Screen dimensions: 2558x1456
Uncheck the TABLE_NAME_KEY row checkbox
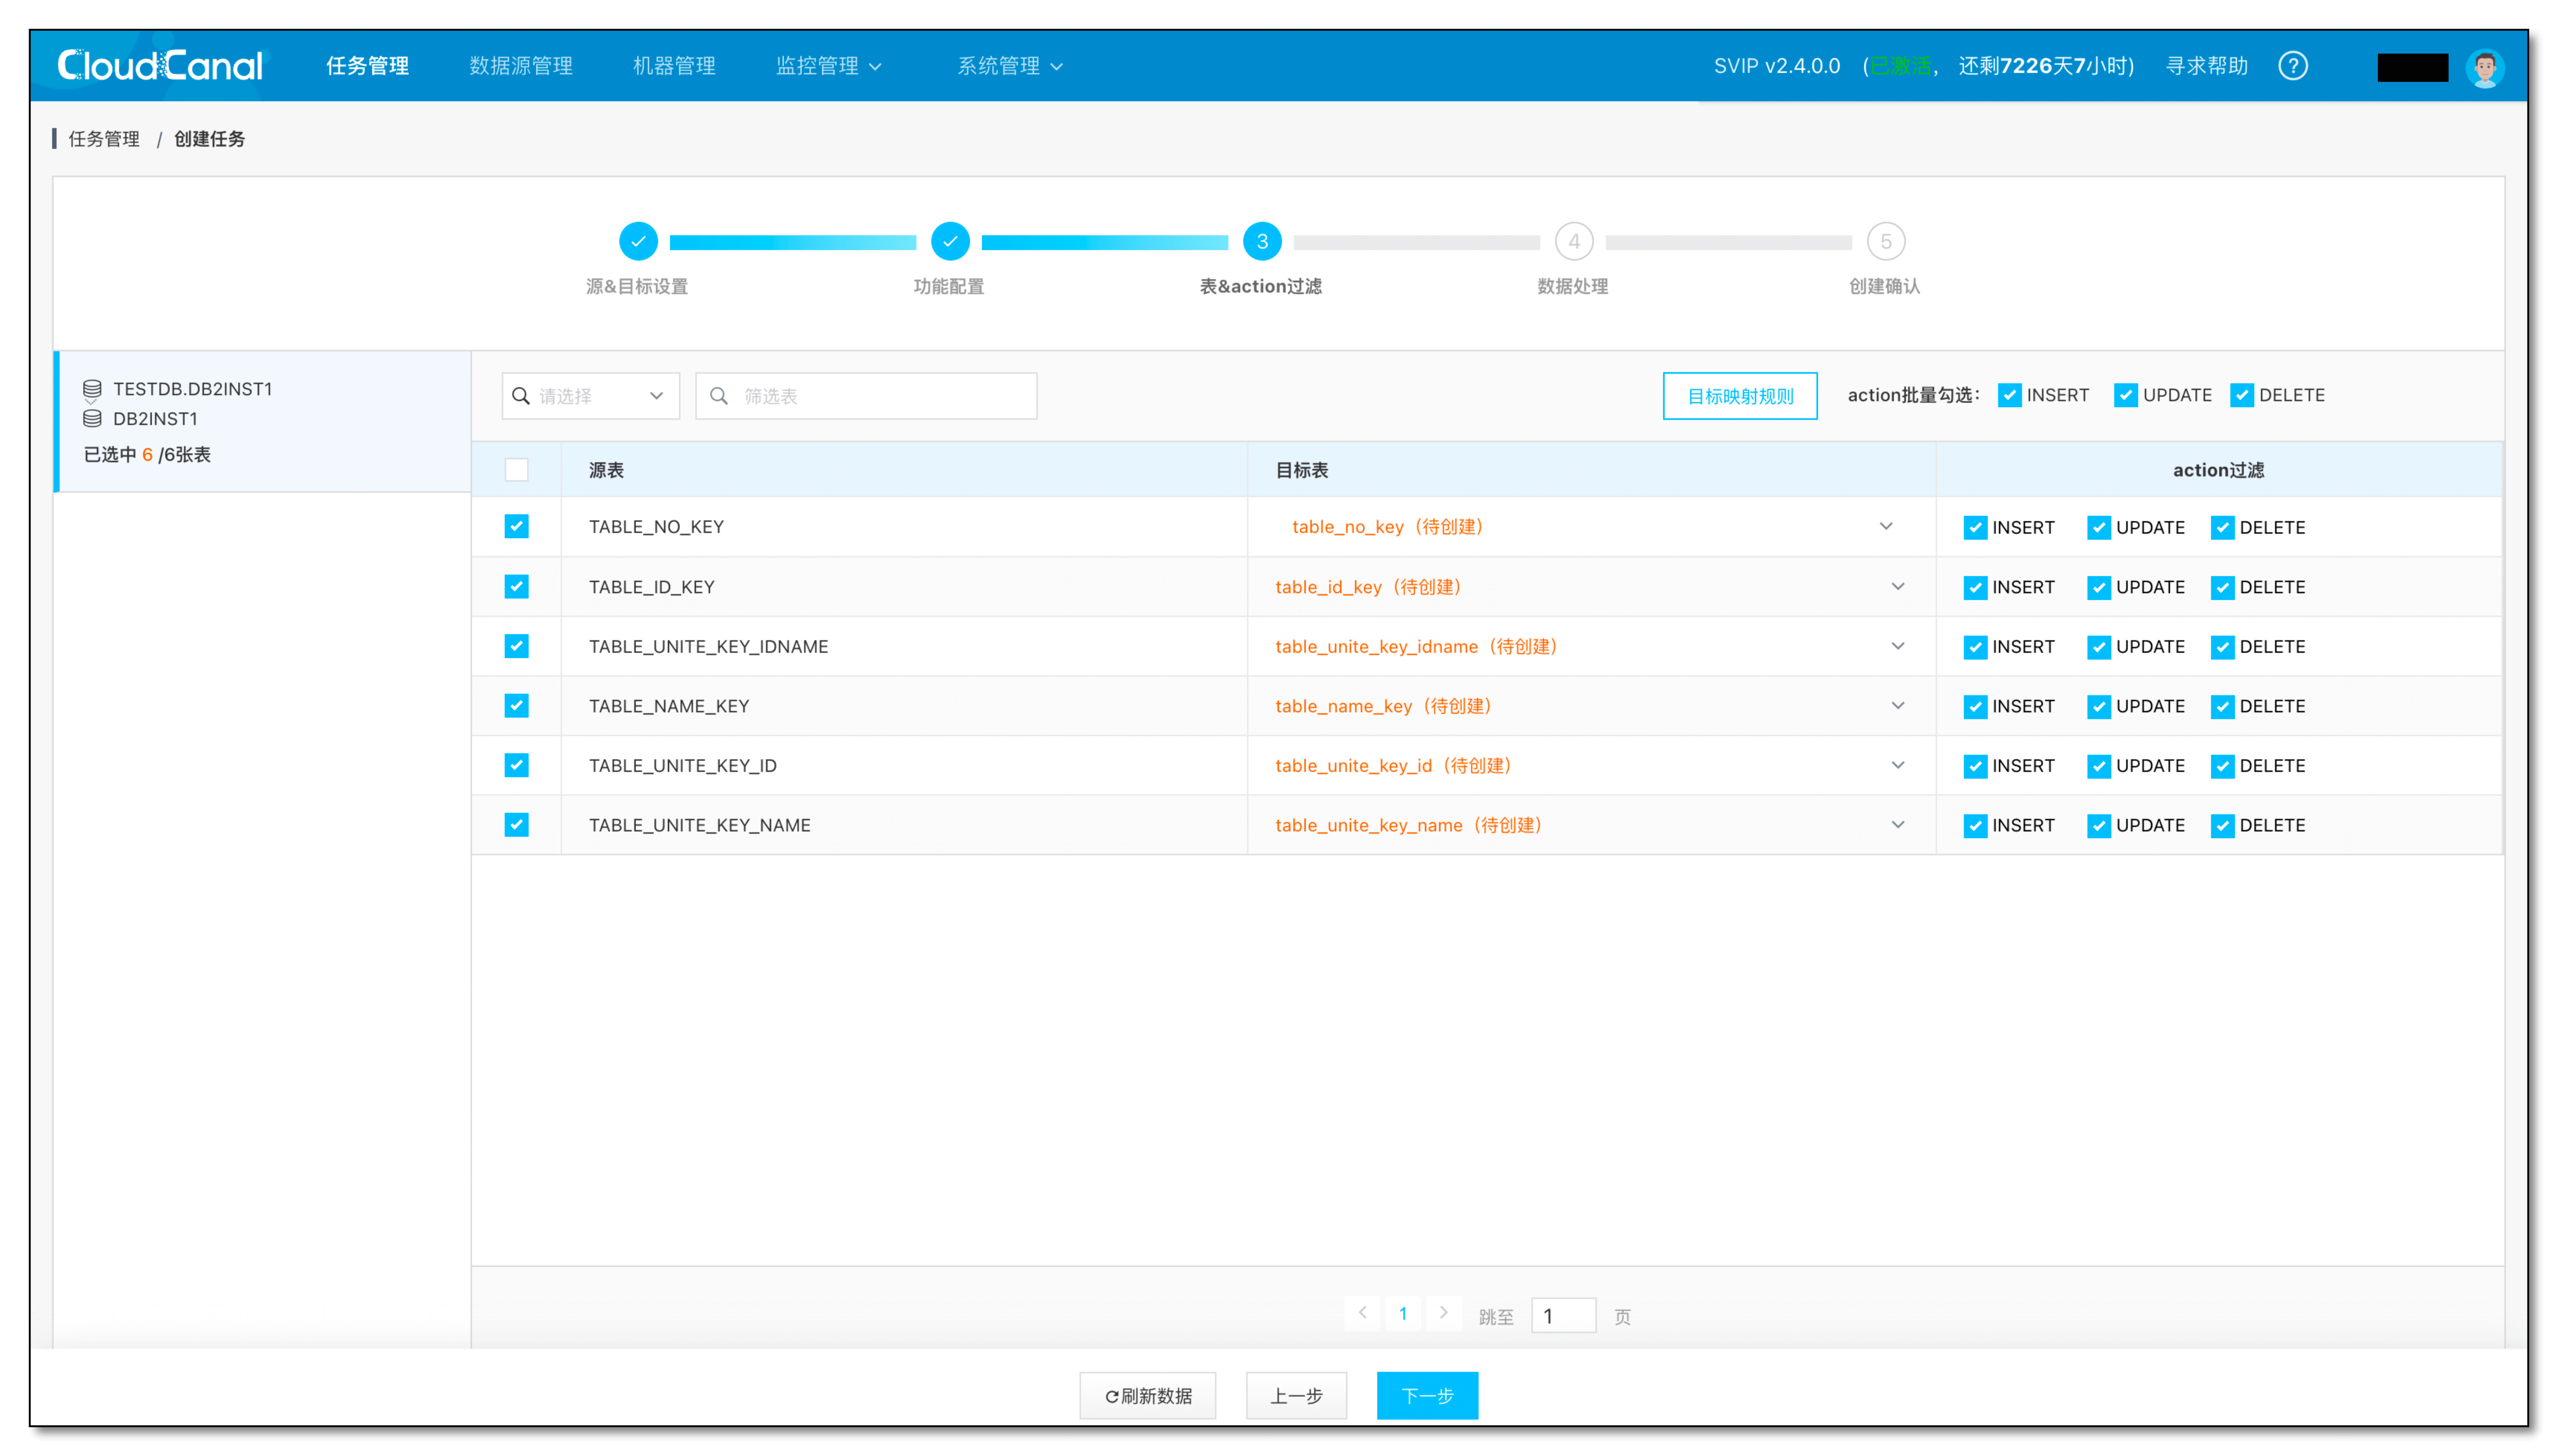pos(516,706)
